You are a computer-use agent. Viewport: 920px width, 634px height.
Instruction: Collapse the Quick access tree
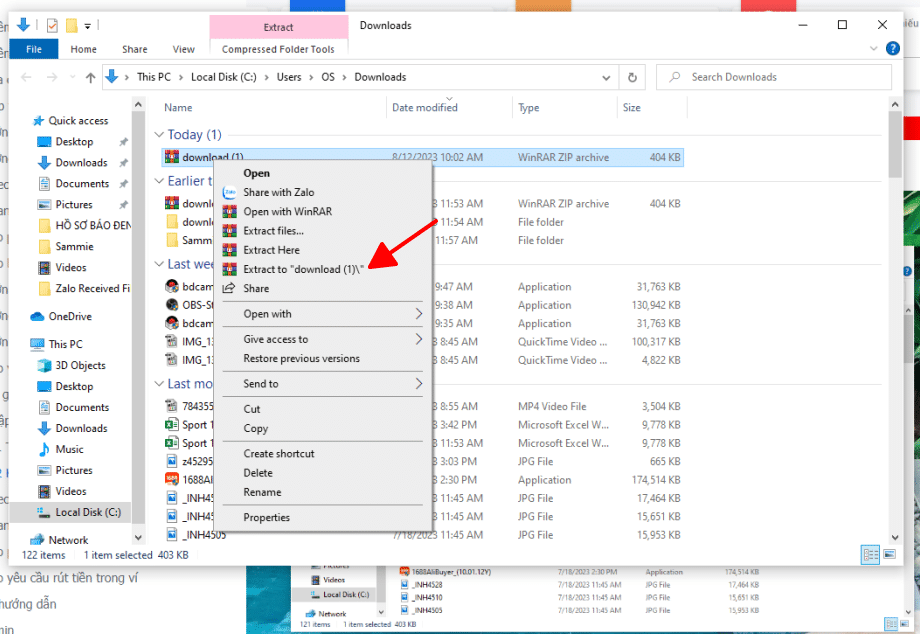(x=23, y=120)
